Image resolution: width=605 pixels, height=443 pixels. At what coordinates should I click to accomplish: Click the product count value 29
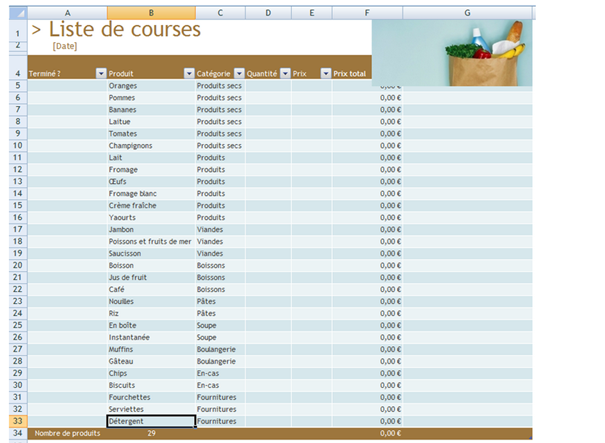[x=151, y=433]
